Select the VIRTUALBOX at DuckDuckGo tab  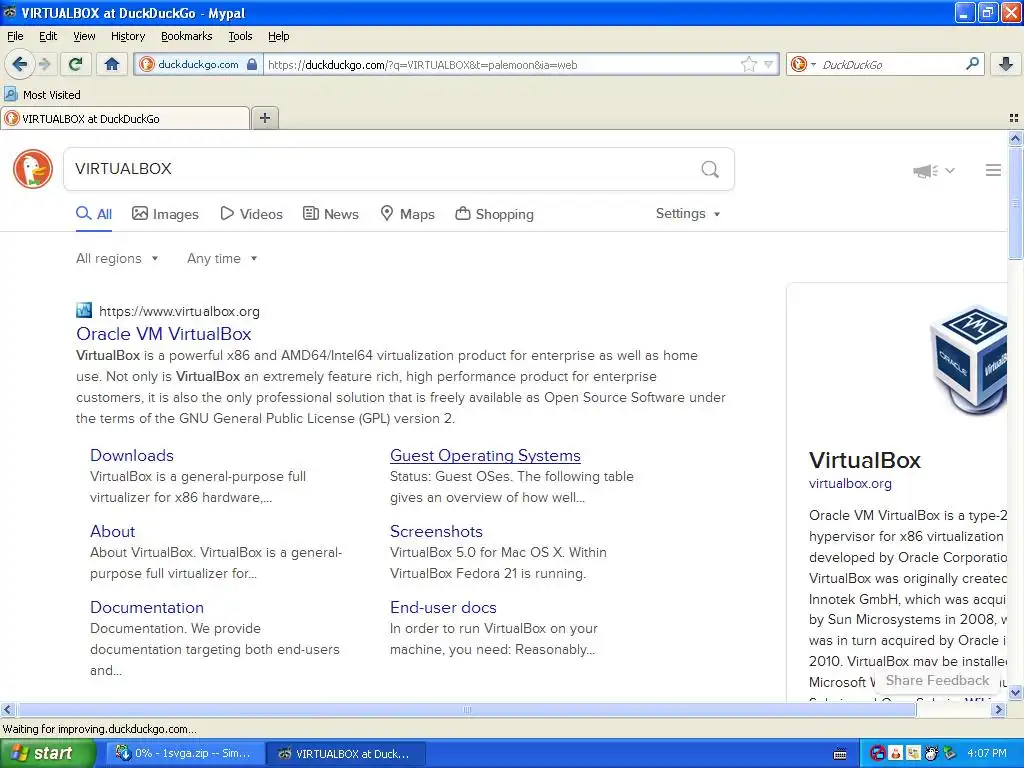tap(125, 118)
